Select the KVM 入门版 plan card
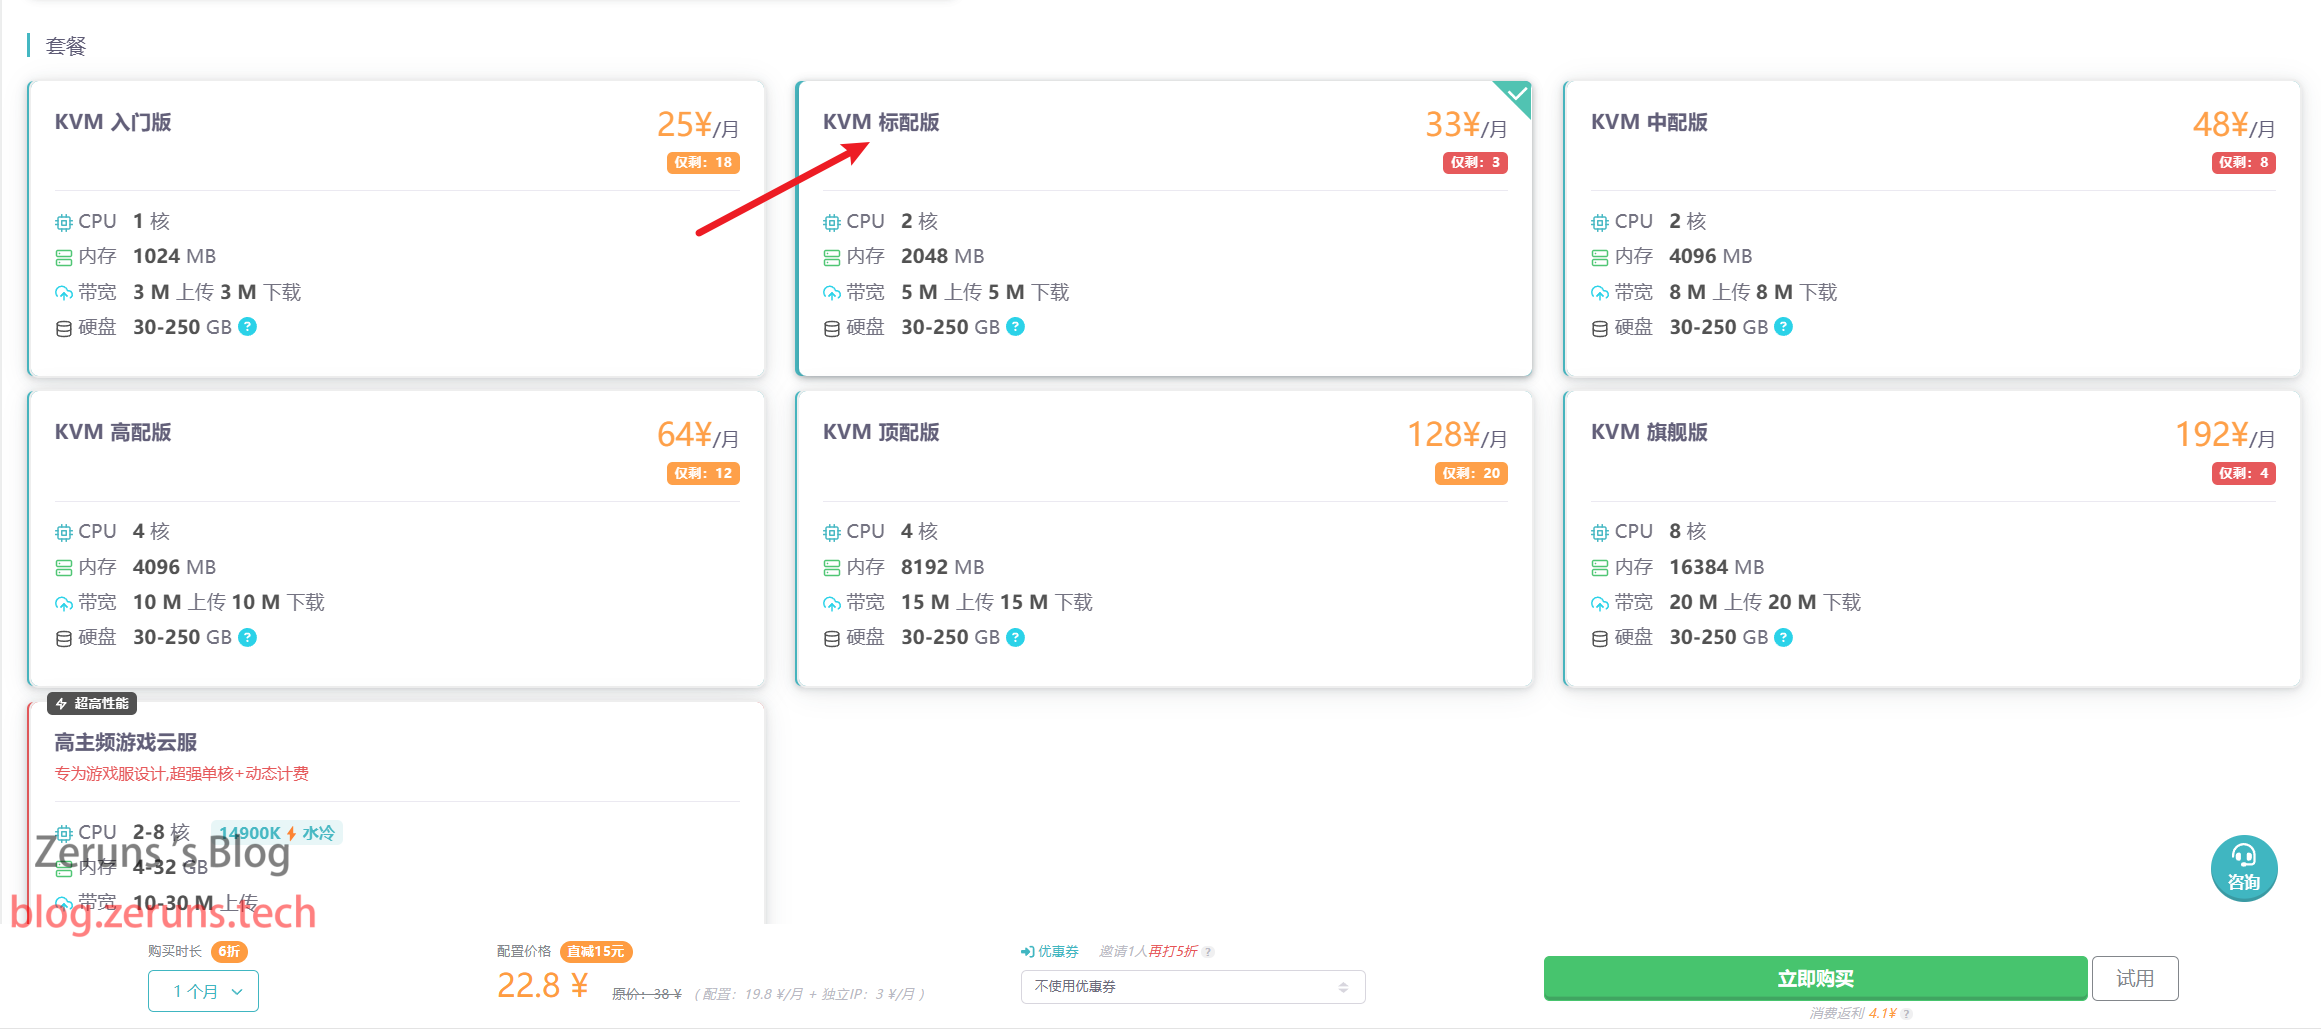Image resolution: width=2321 pixels, height=1029 pixels. (x=397, y=229)
